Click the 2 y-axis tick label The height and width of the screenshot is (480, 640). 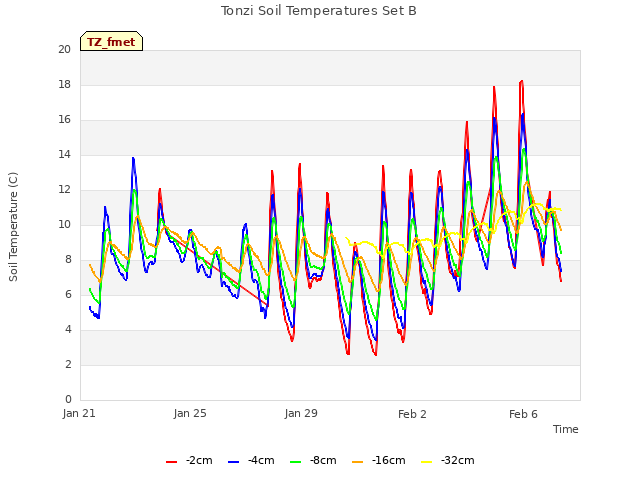[x=68, y=364]
